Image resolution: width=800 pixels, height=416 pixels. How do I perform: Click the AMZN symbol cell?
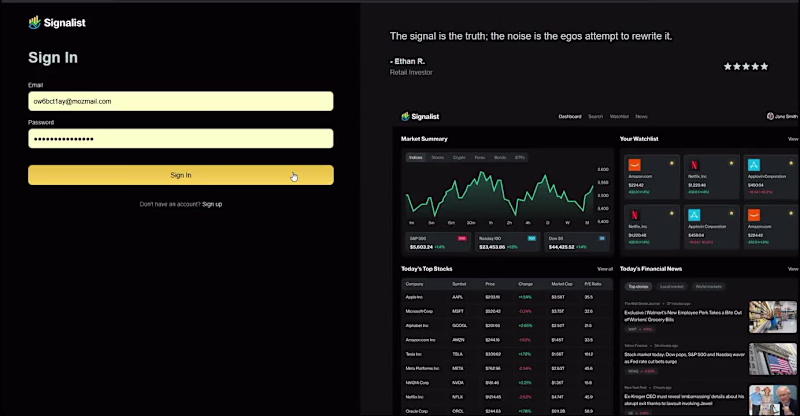pos(458,340)
